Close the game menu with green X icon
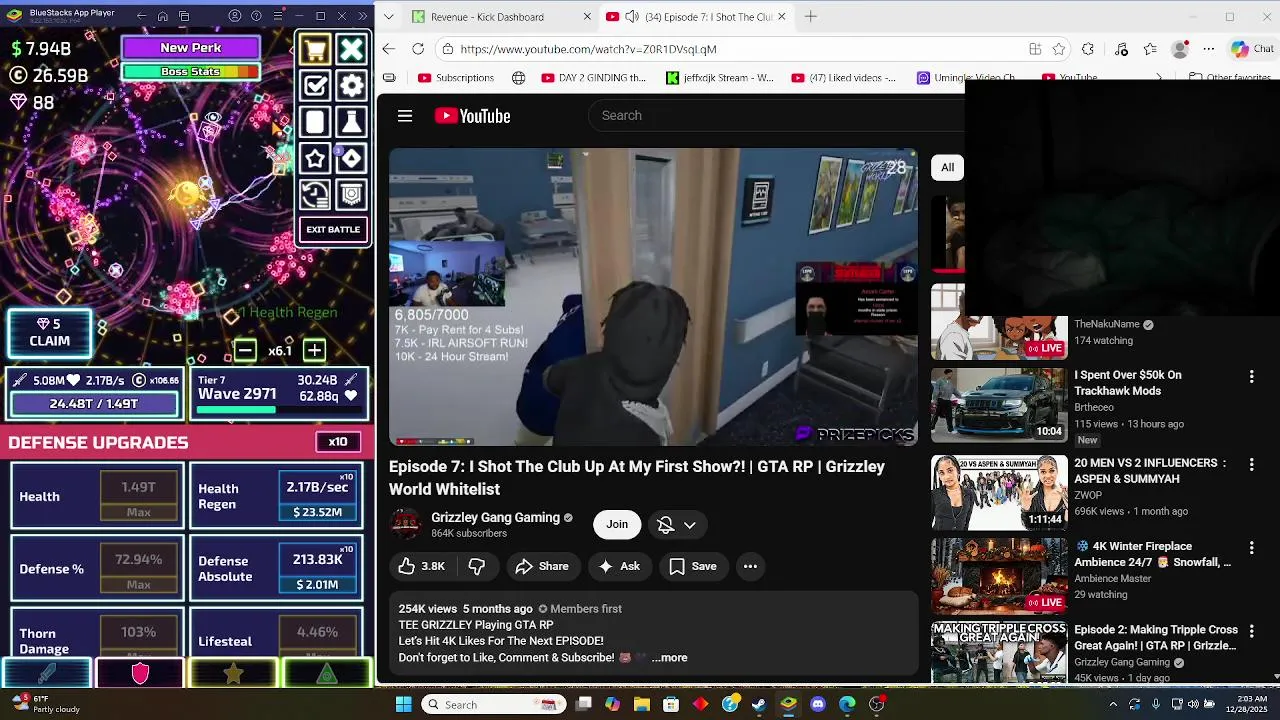Viewport: 1280px width, 720px height. 351,49
